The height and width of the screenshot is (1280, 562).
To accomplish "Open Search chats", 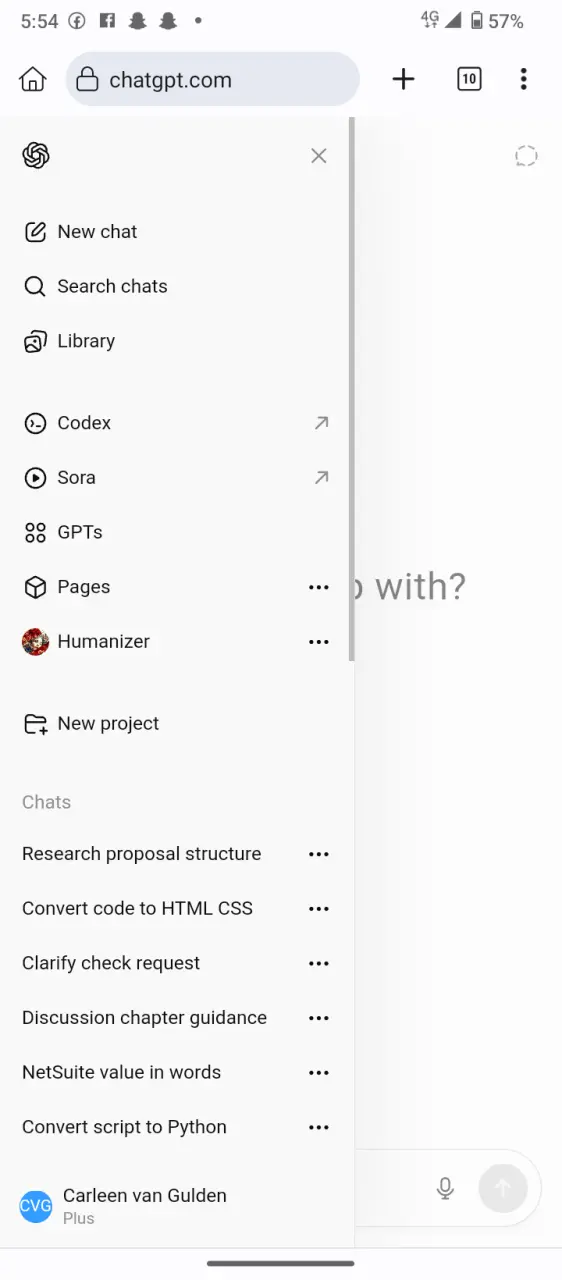I will click(176, 286).
